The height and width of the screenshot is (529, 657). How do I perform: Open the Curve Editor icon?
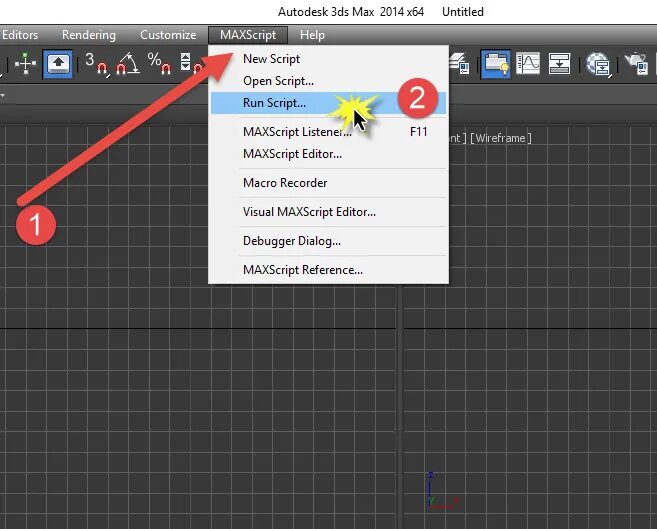[528, 64]
